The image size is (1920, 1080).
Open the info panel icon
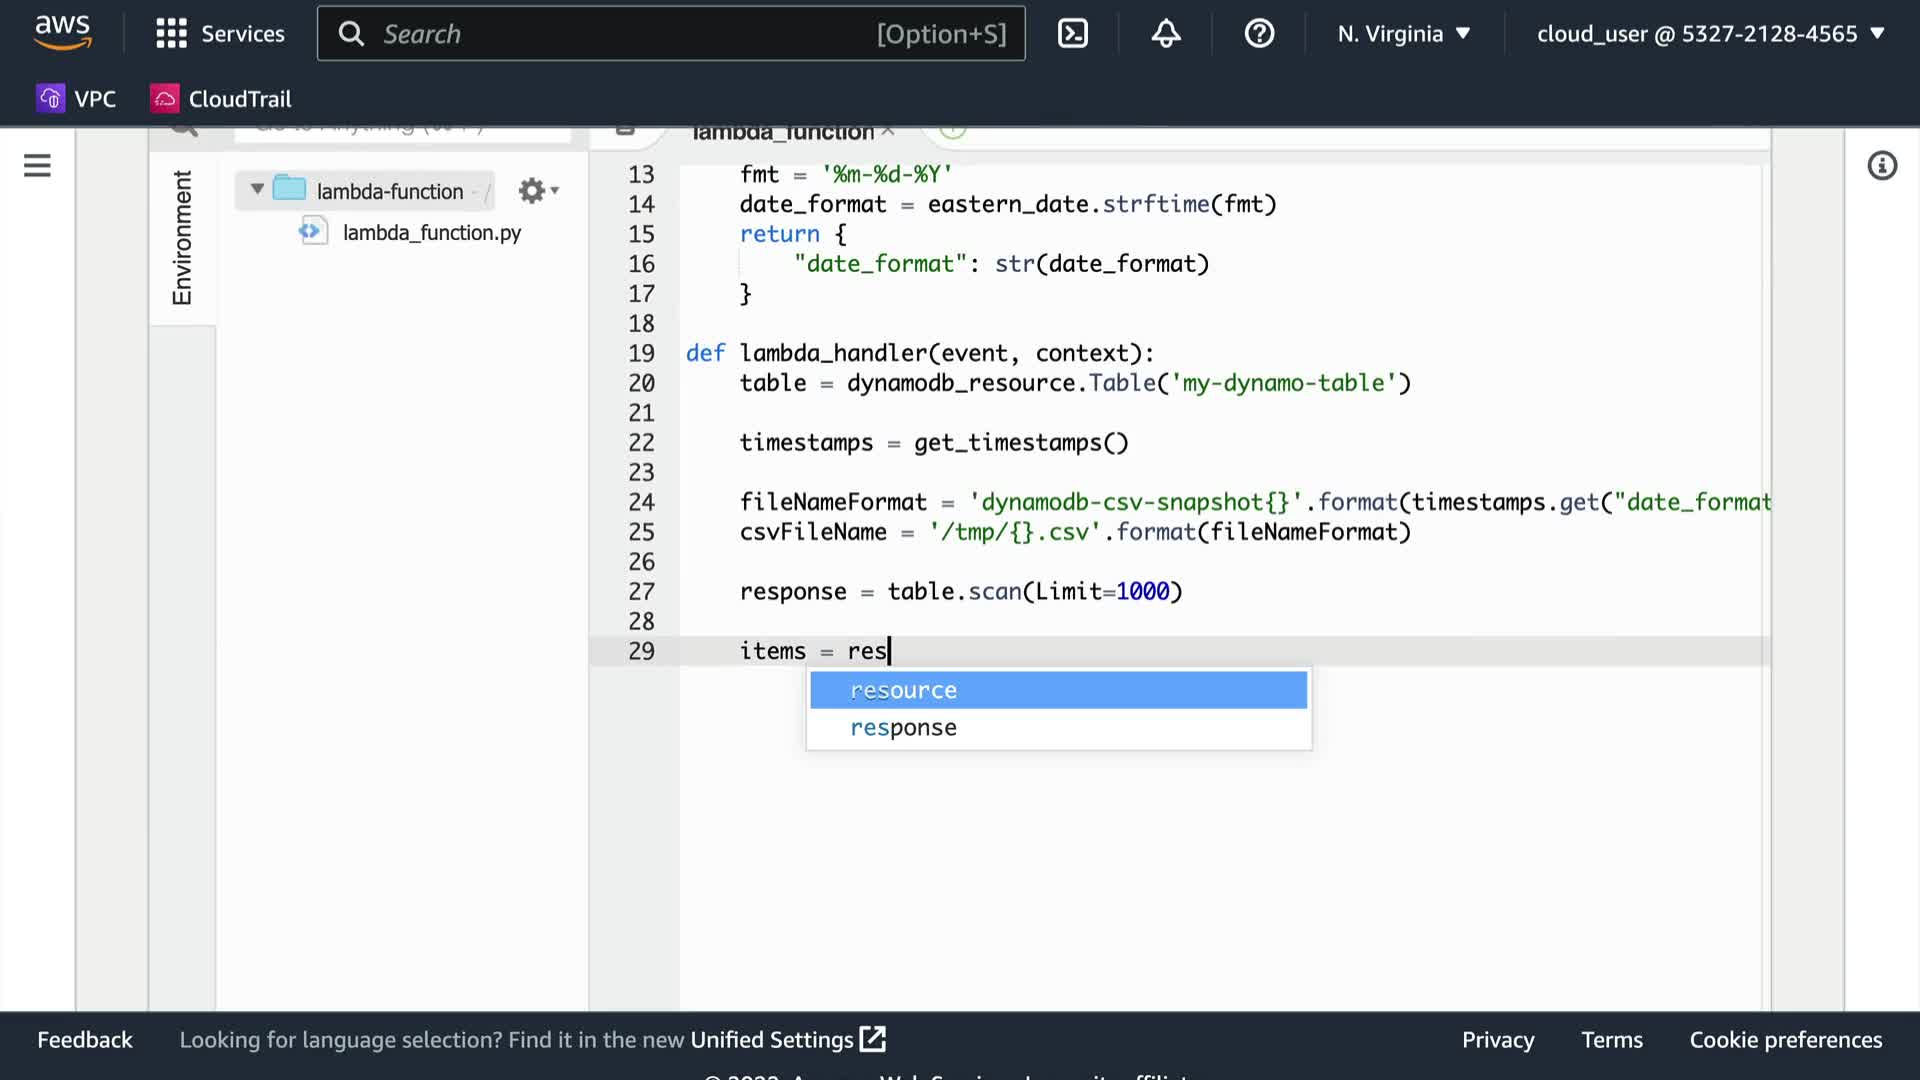(1882, 165)
